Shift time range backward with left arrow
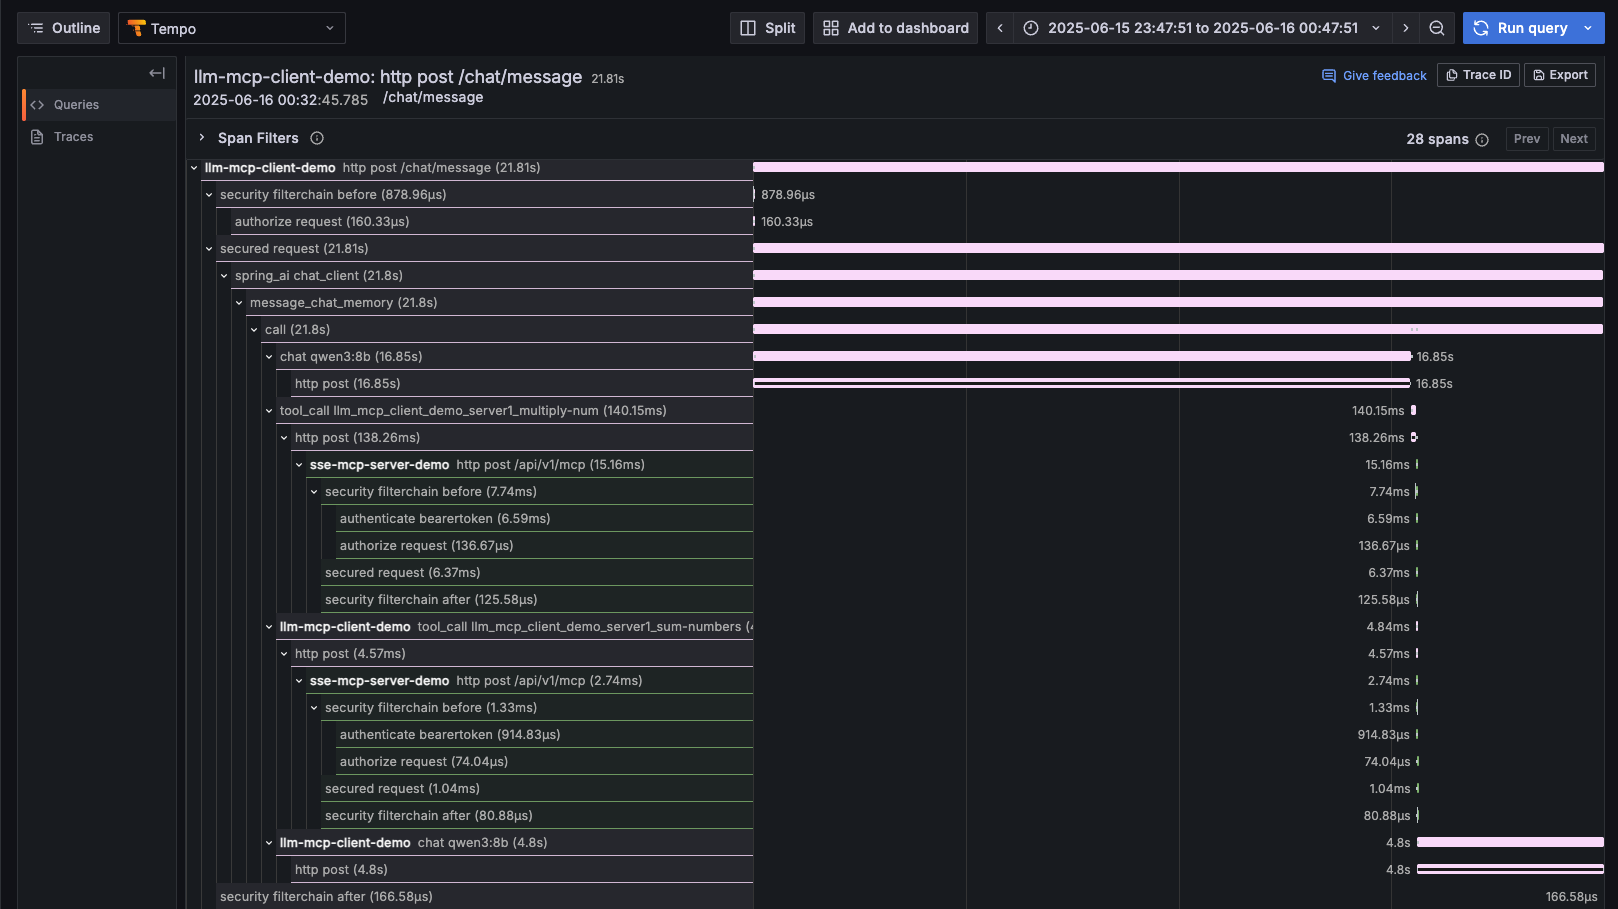 click(1000, 28)
